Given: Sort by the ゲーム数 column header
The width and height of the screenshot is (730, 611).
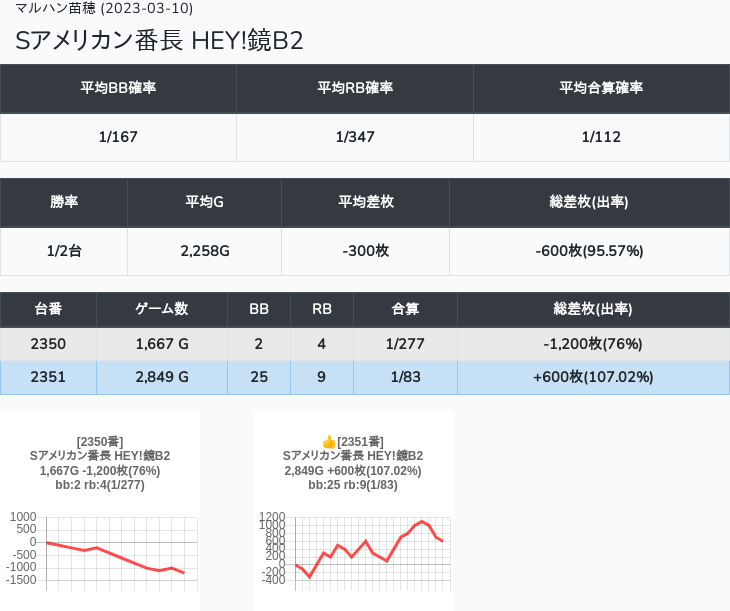Looking at the screenshot, I should pos(162,309).
